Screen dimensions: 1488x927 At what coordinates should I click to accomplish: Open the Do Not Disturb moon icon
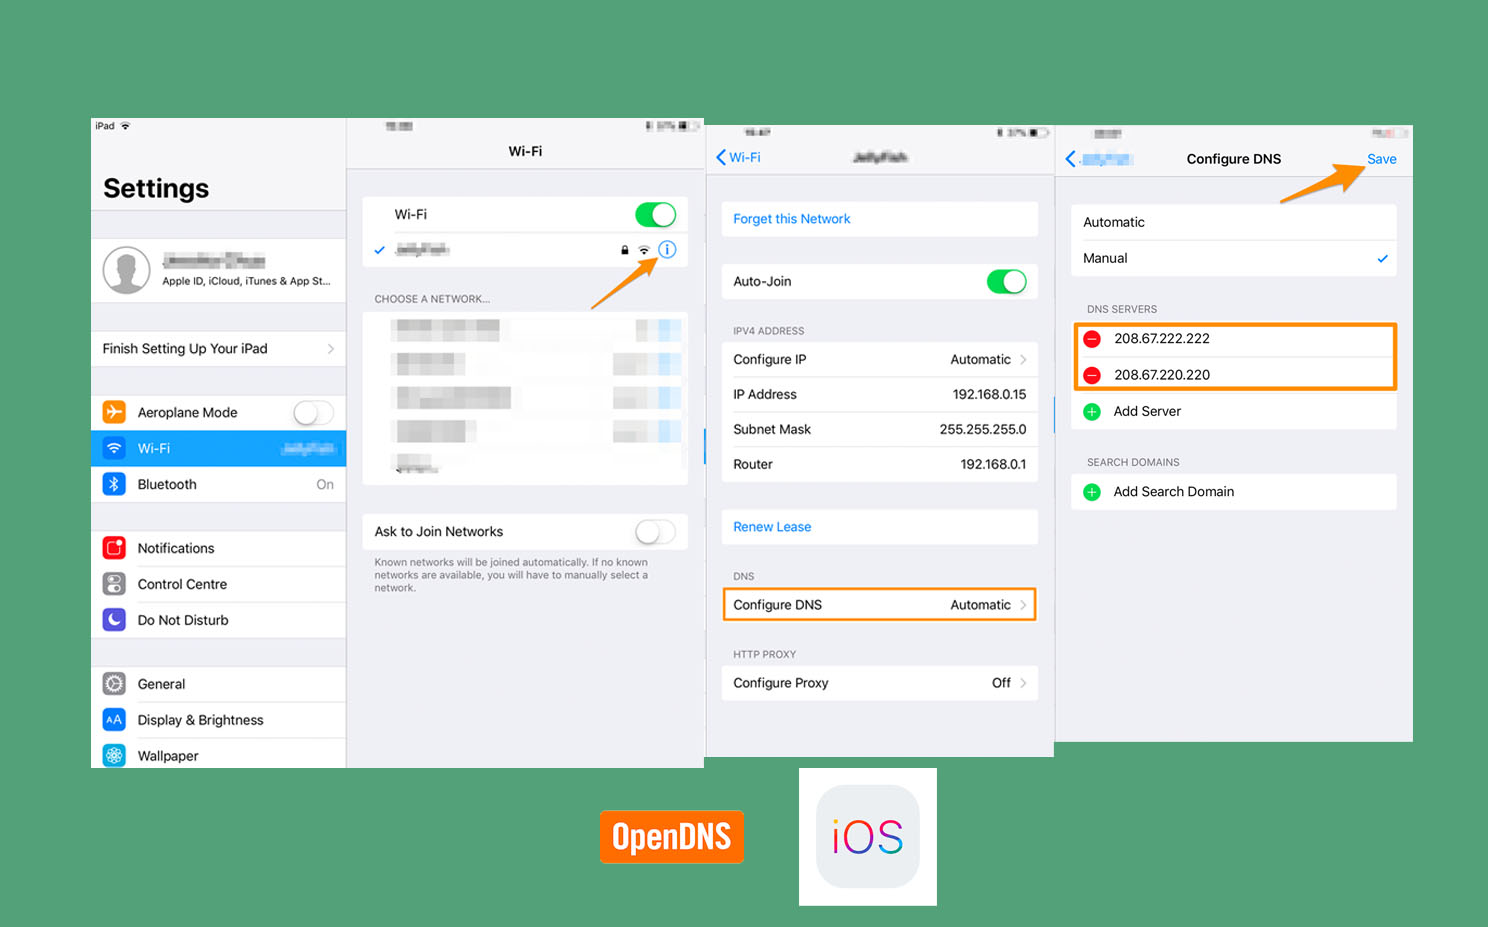[115, 620]
